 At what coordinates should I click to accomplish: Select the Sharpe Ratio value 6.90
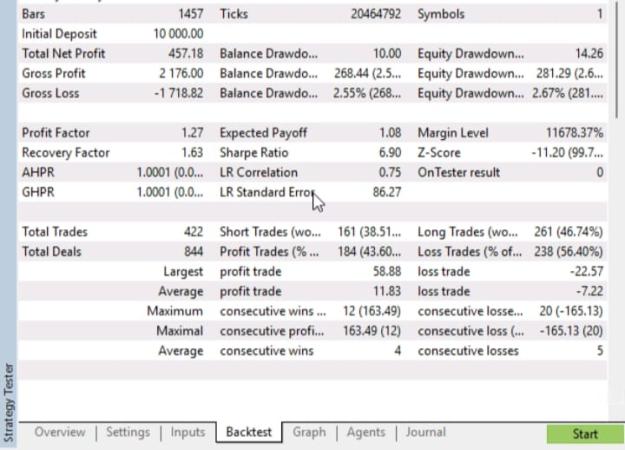click(390, 153)
